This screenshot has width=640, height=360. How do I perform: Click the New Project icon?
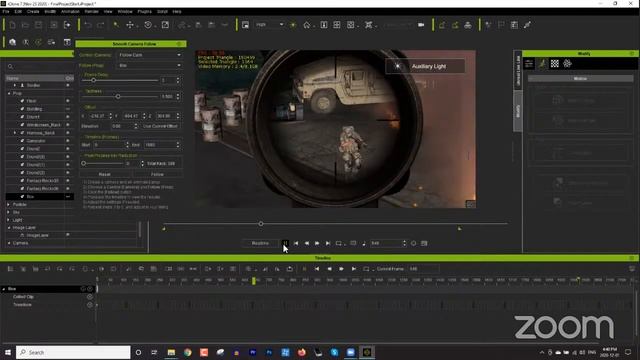click(x=12, y=25)
